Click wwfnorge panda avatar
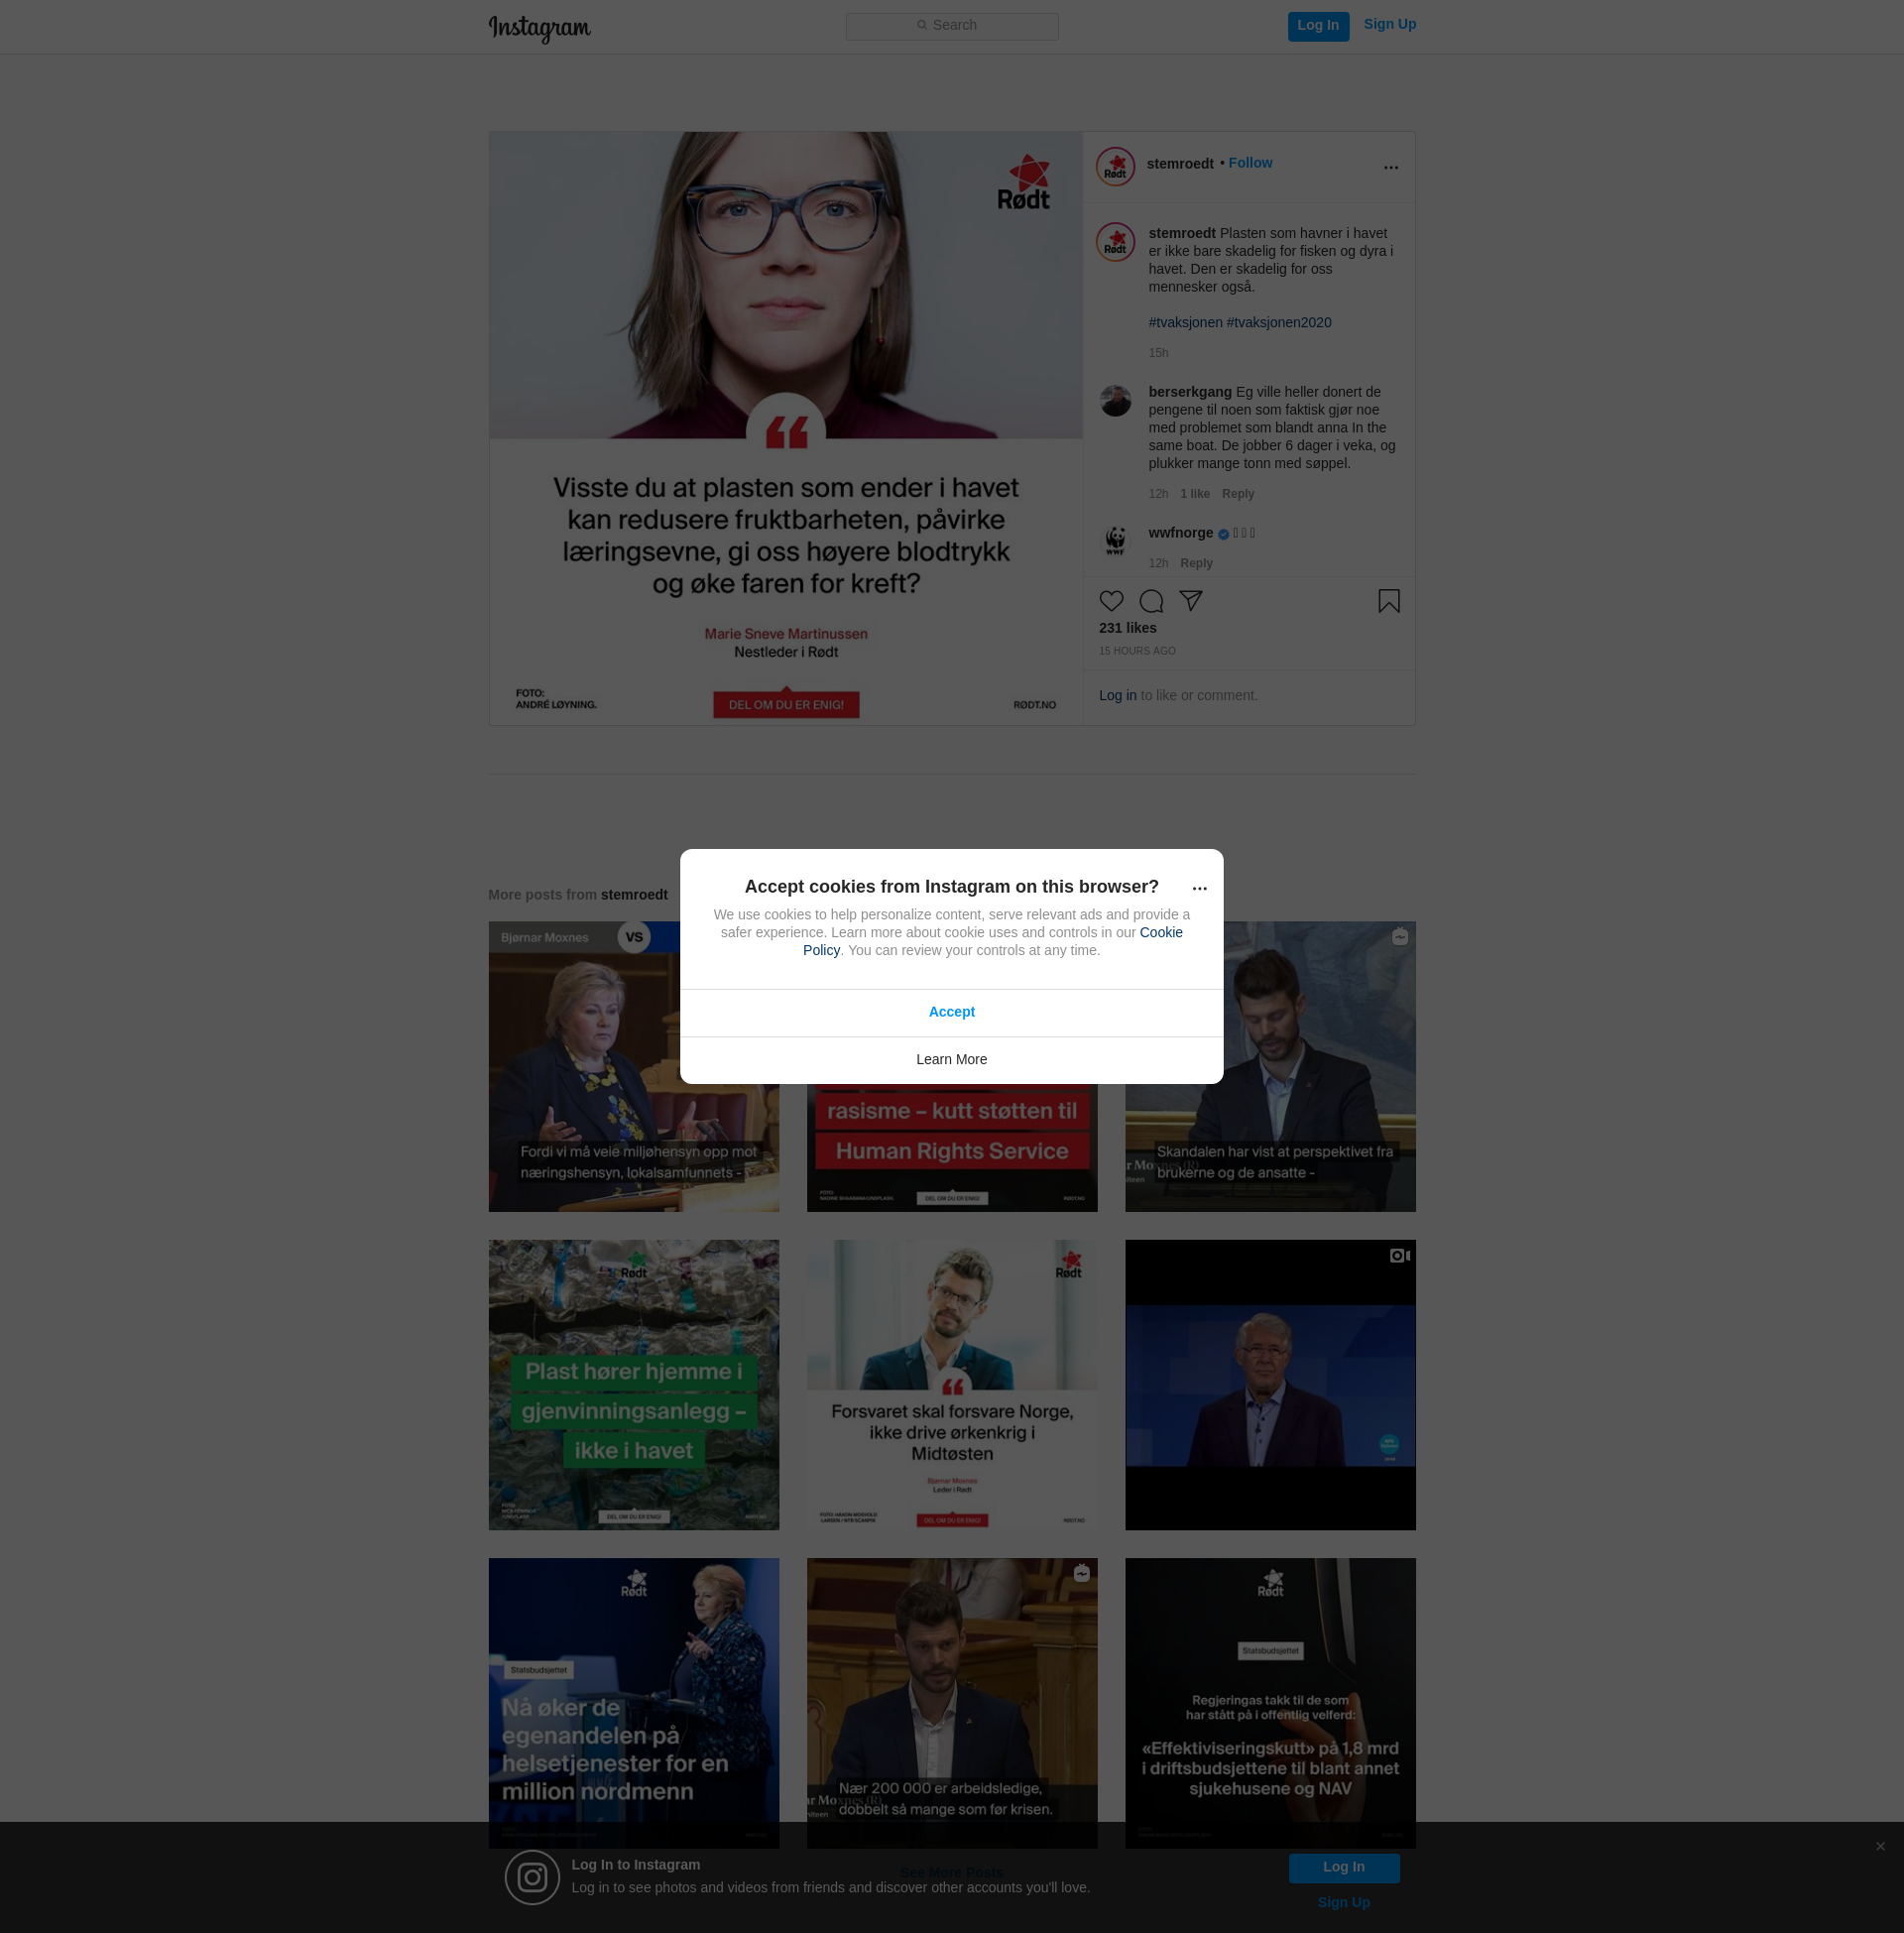 tap(1115, 541)
